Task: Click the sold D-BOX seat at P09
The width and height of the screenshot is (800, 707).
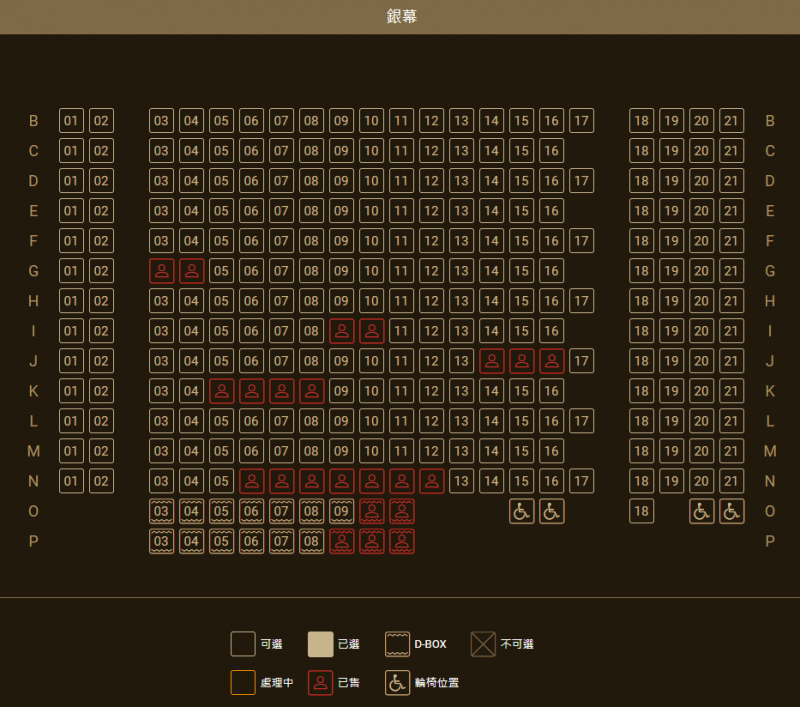Action: coord(341,541)
